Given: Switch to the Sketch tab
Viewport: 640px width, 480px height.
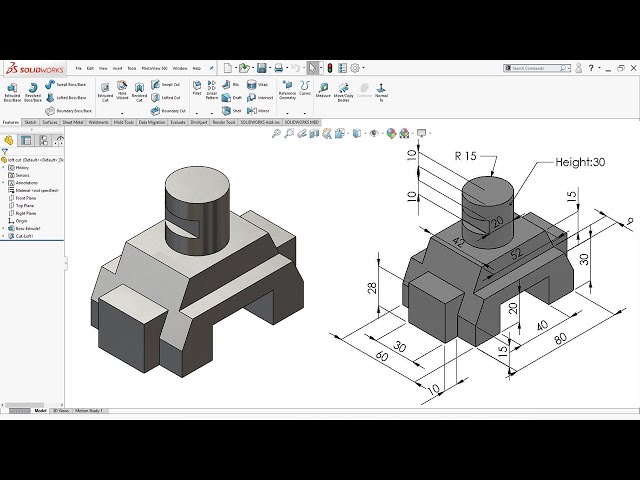Looking at the screenshot, I should pos(31,122).
